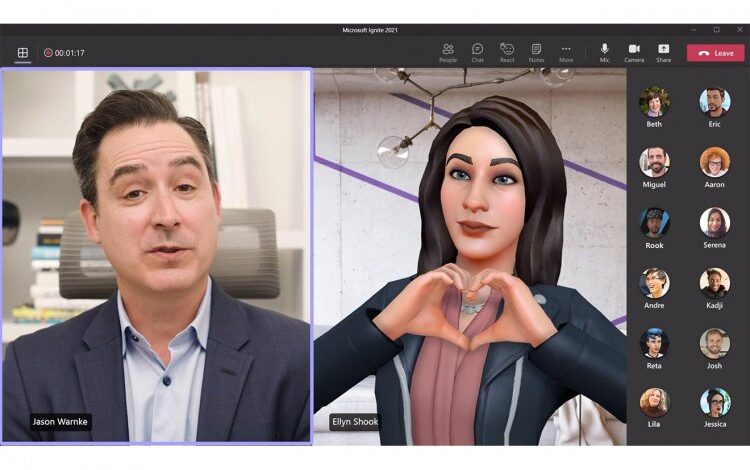
Task: Select Eric's participant avatar
Action: (x=714, y=102)
